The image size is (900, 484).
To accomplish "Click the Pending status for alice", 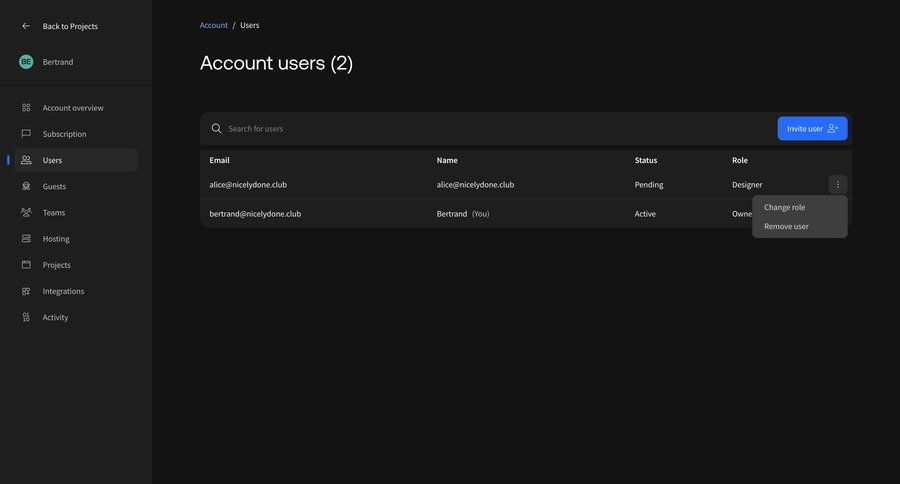I will [649, 185].
